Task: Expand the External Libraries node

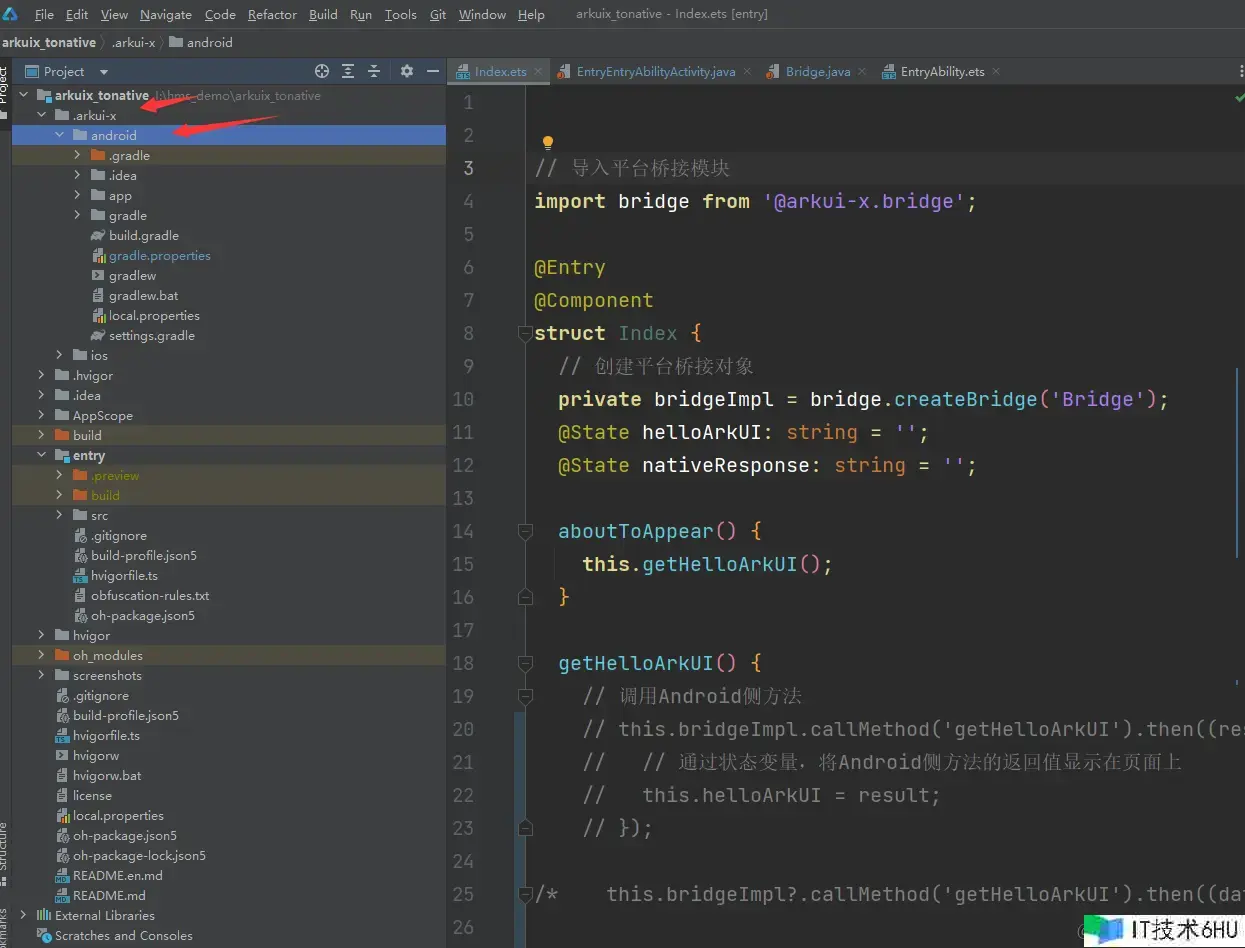Action: [23, 915]
